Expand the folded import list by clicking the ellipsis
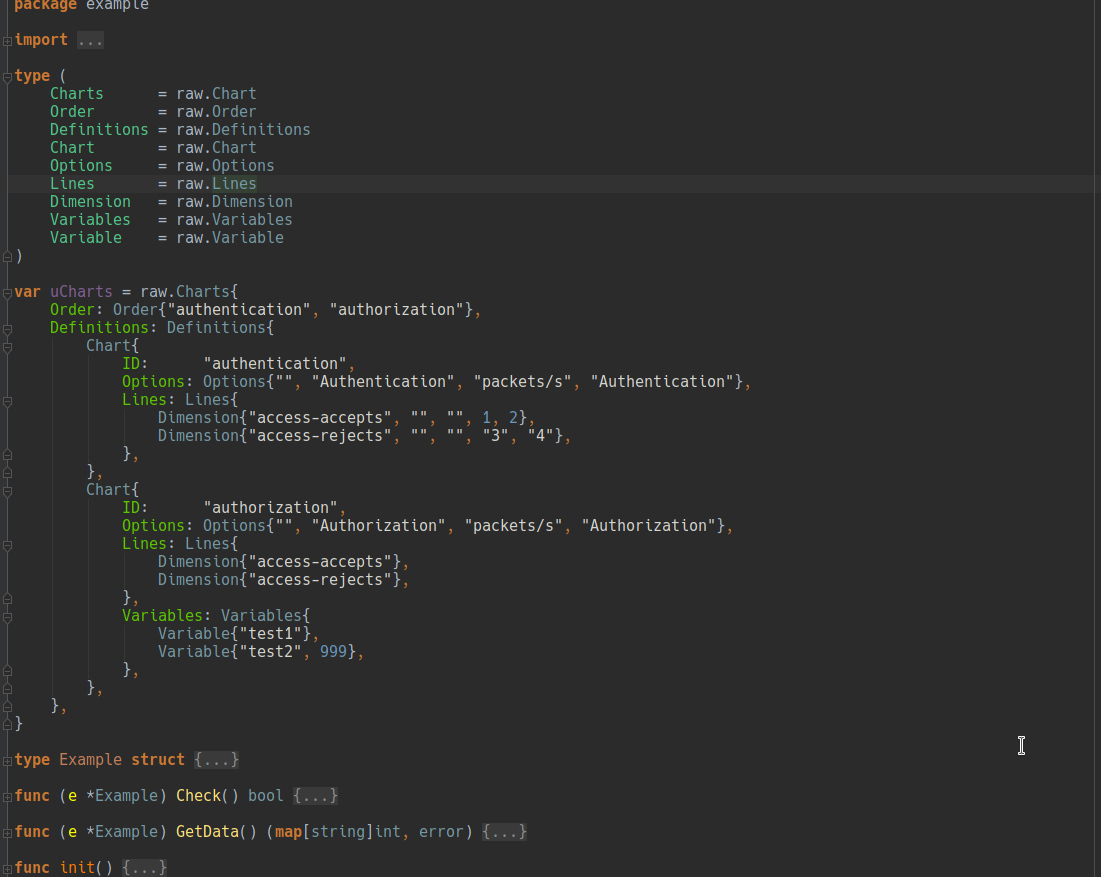This screenshot has height=877, width=1101. click(x=89, y=39)
